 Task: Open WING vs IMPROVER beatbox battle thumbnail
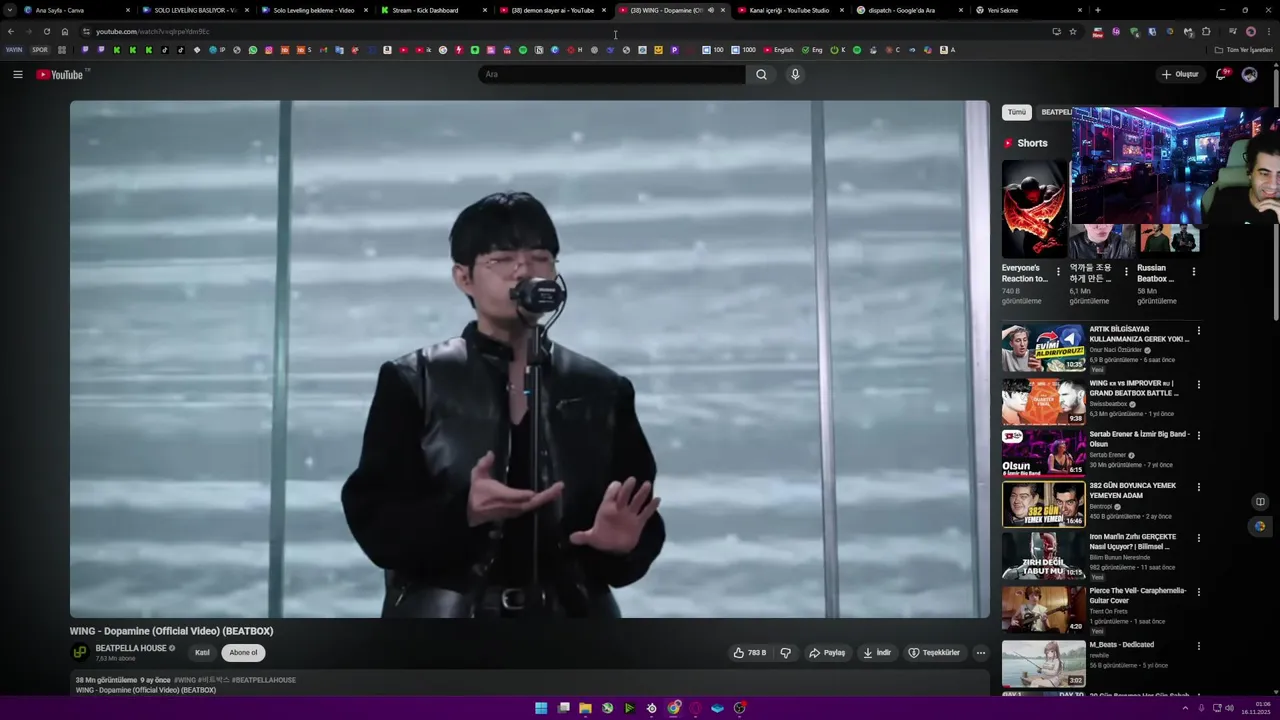tap(1043, 401)
